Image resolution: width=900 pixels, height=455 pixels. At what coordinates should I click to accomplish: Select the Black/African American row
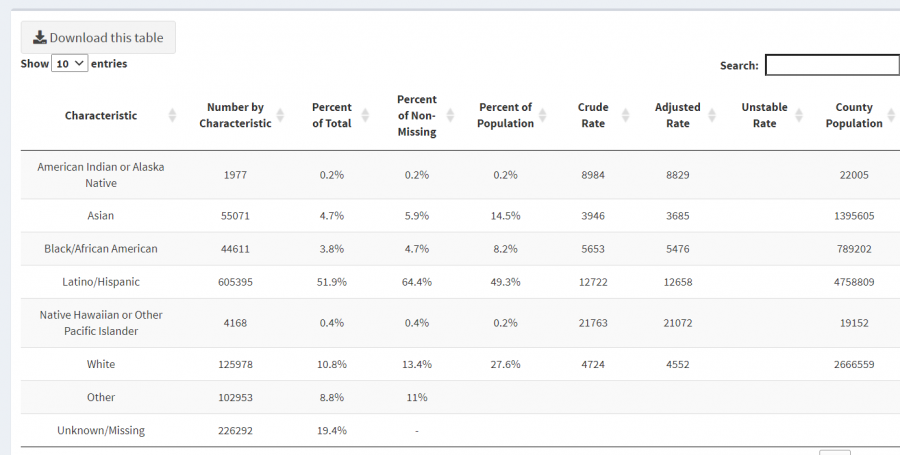101,249
